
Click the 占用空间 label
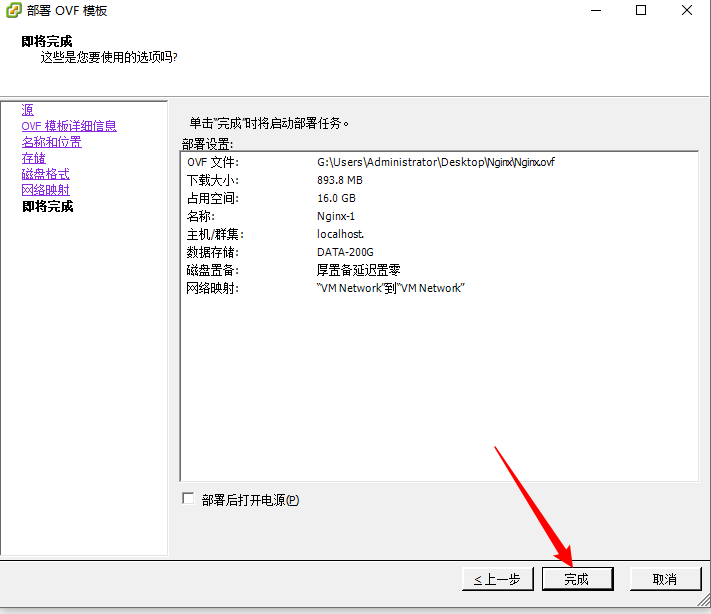tap(213, 198)
